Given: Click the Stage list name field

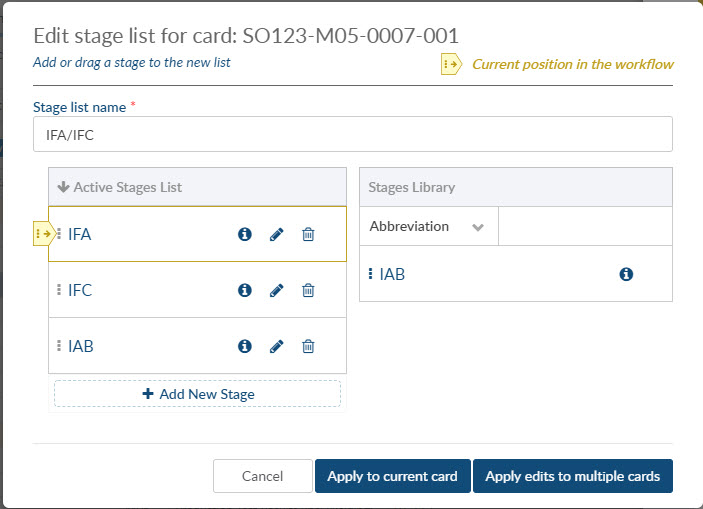Looking at the screenshot, I should tap(352, 135).
